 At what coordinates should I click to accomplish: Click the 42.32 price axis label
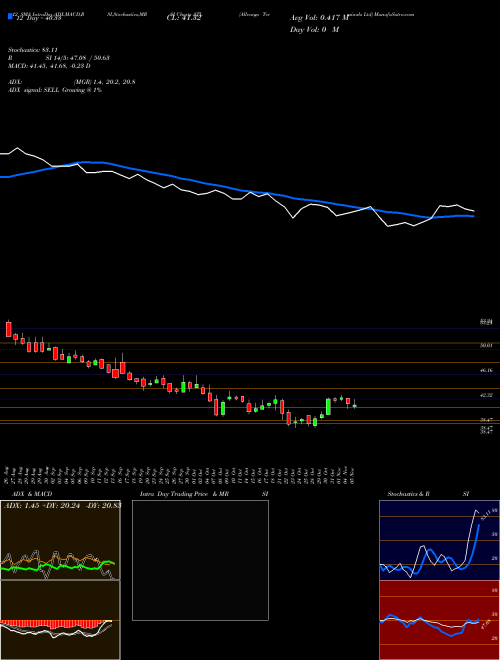tap(486, 395)
